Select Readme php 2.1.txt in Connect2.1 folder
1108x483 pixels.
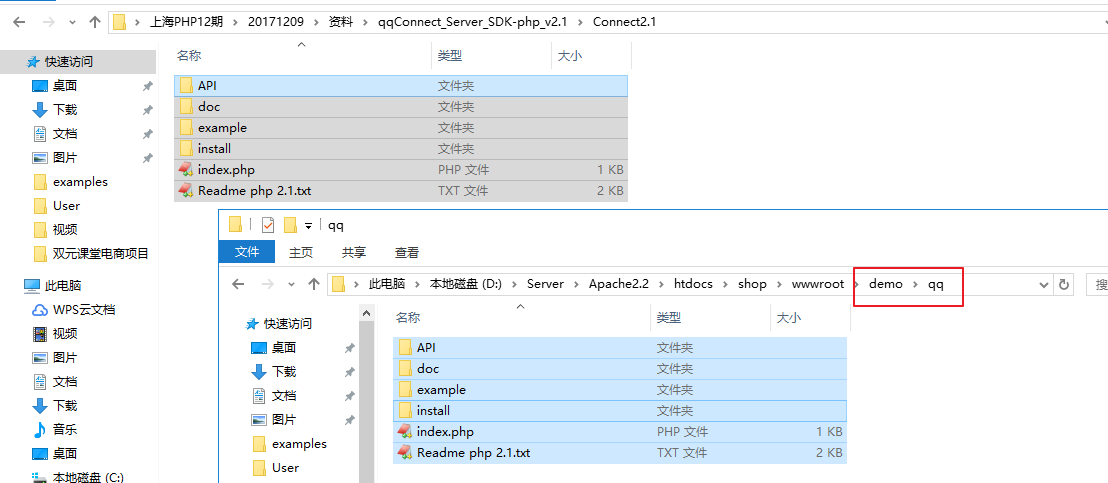coord(254,191)
